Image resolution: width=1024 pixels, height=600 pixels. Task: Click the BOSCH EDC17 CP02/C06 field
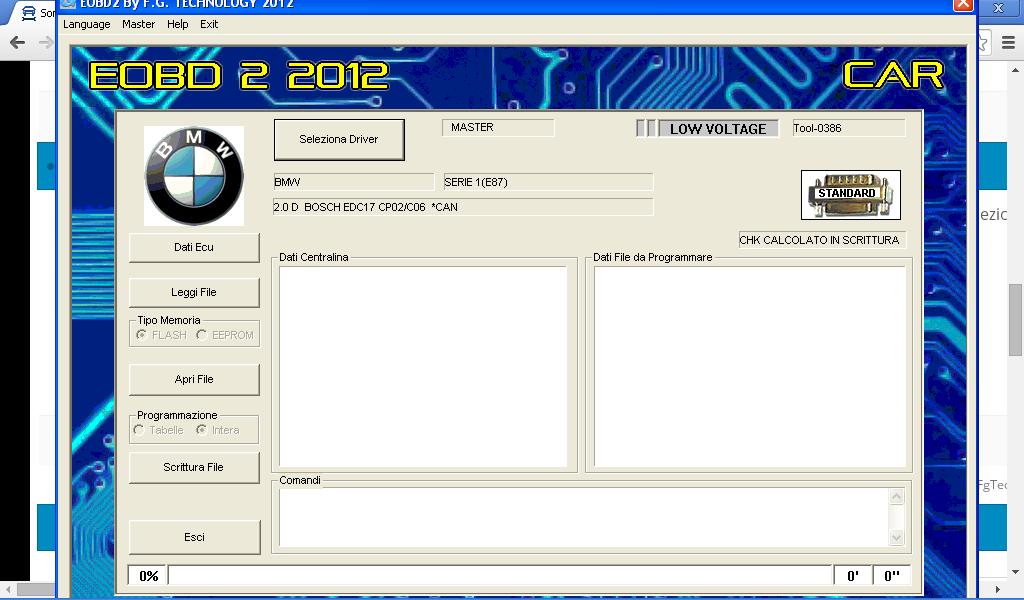click(463, 207)
